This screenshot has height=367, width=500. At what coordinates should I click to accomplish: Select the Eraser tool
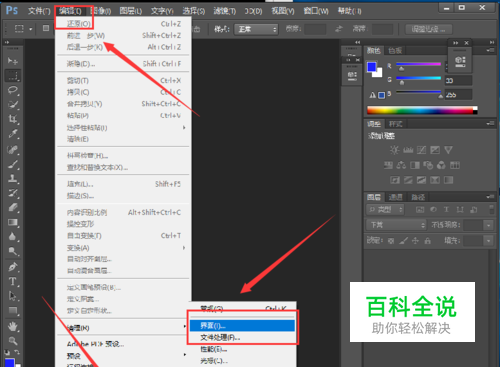tap(13, 208)
